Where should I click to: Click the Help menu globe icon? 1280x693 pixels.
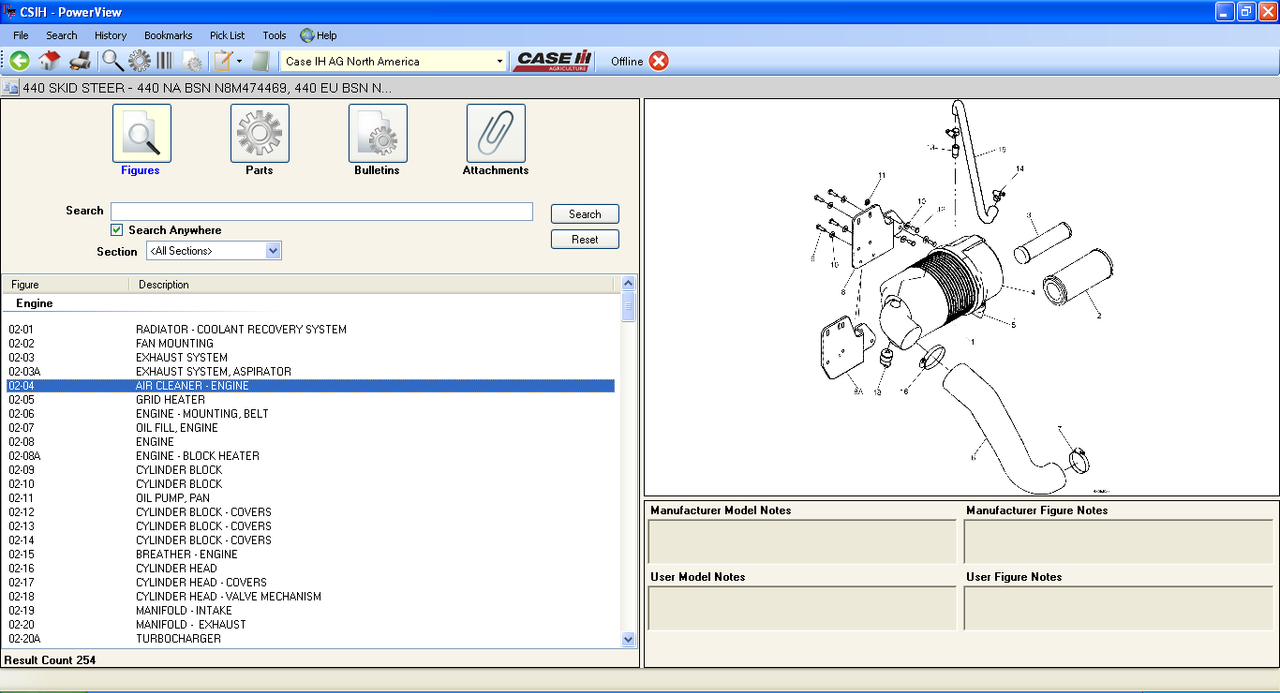(307, 35)
